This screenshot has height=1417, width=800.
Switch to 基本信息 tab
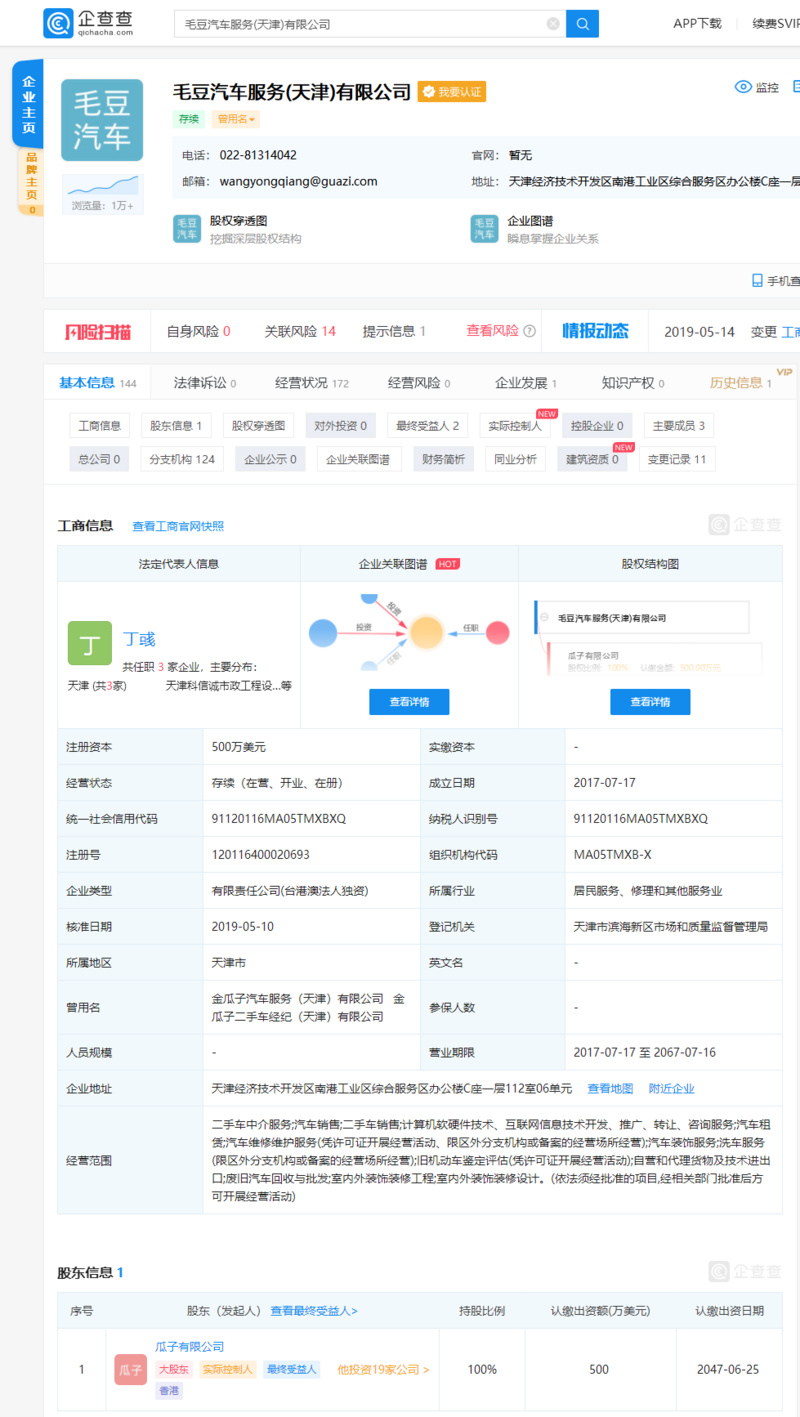97,382
